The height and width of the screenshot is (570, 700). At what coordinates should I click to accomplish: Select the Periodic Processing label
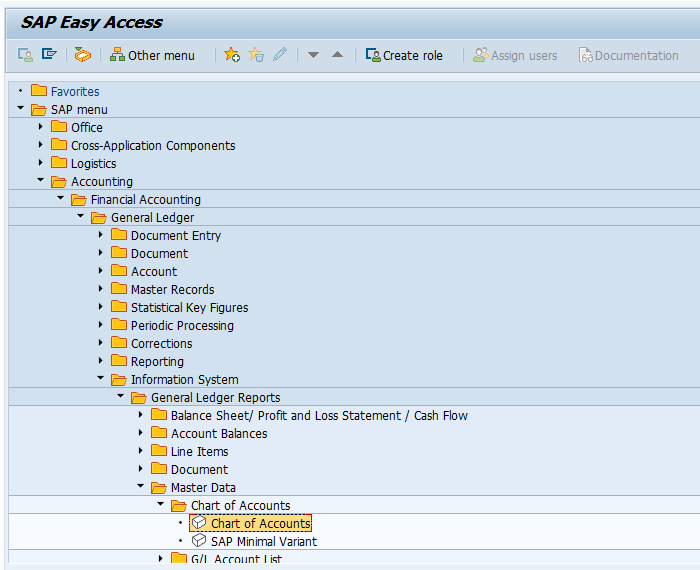(182, 325)
